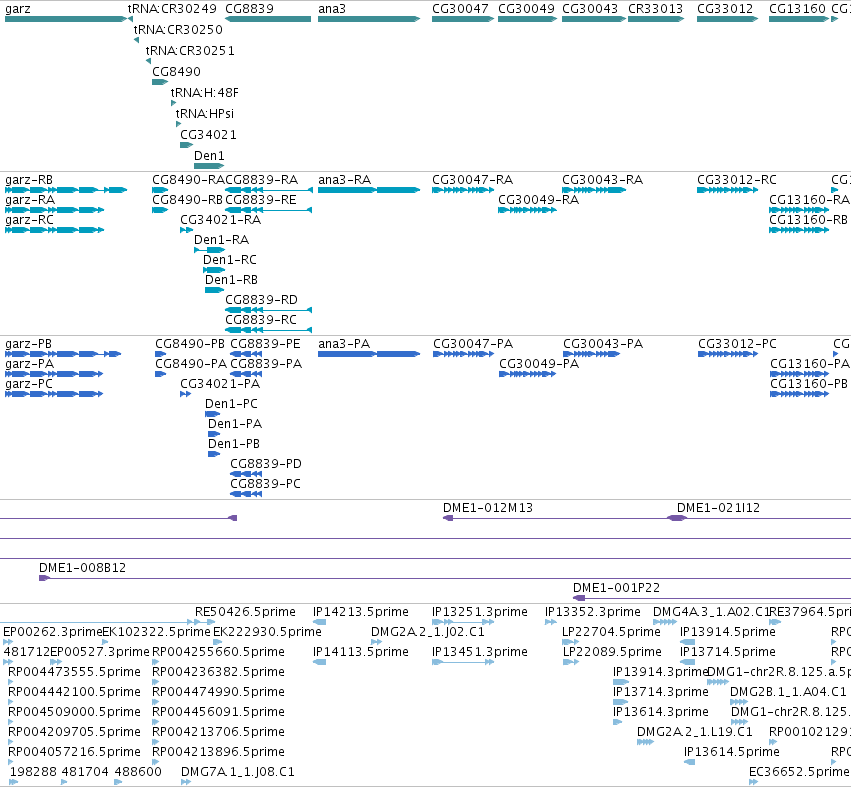Click the tRNA:H:48F label
This screenshot has width=851, height=787.
[205, 93]
